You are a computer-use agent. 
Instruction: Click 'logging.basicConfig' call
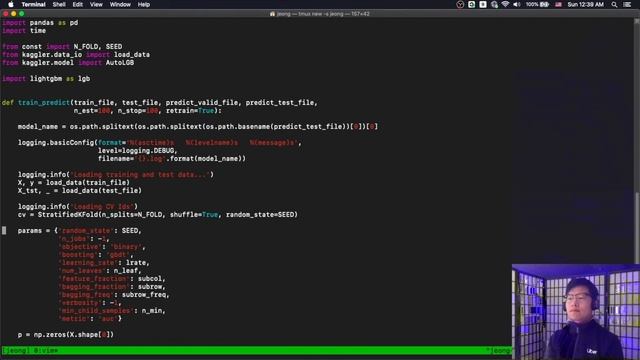[x=56, y=143]
